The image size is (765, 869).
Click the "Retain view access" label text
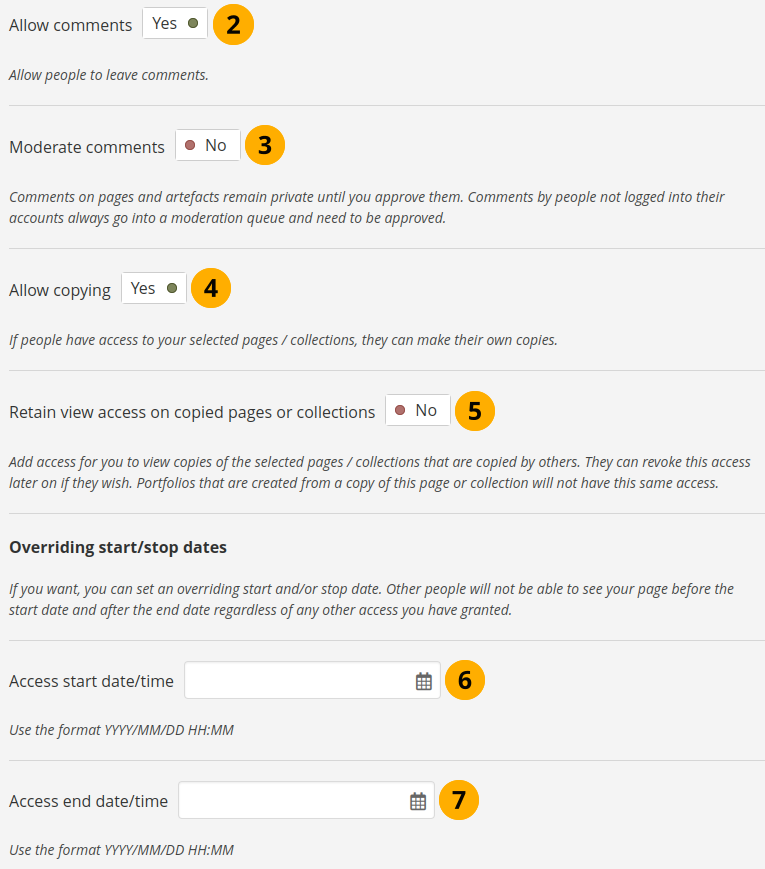pyautogui.click(x=192, y=412)
